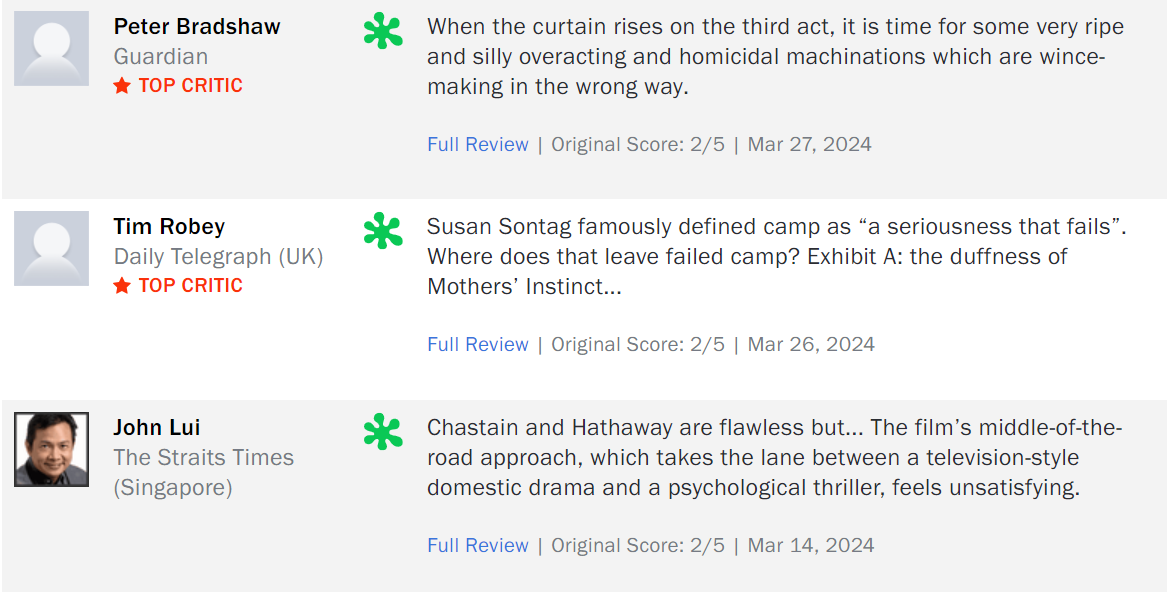Click the green splat icon for Tim Robey's review
Viewport: 1167px width, 592px height.
[x=383, y=231]
